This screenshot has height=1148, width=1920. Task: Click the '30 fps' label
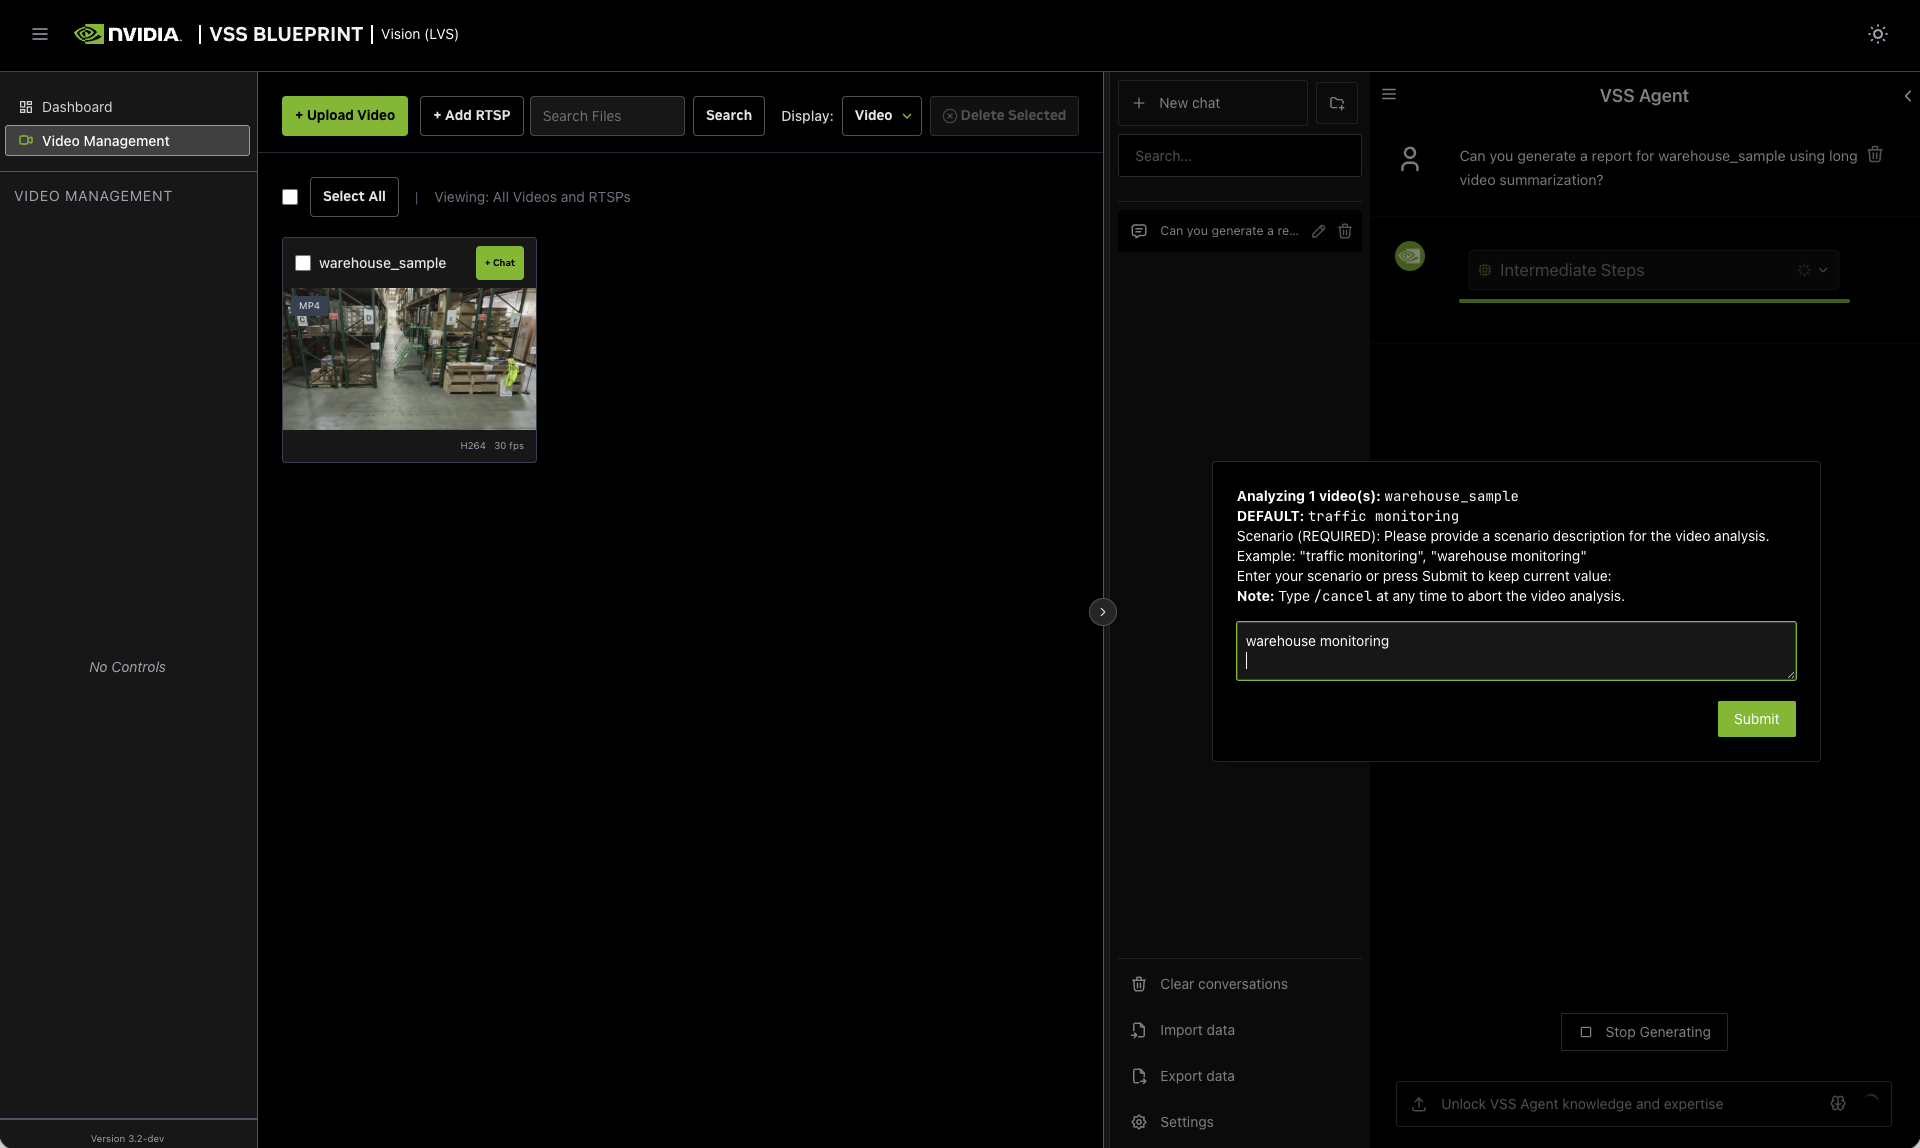[x=509, y=446]
